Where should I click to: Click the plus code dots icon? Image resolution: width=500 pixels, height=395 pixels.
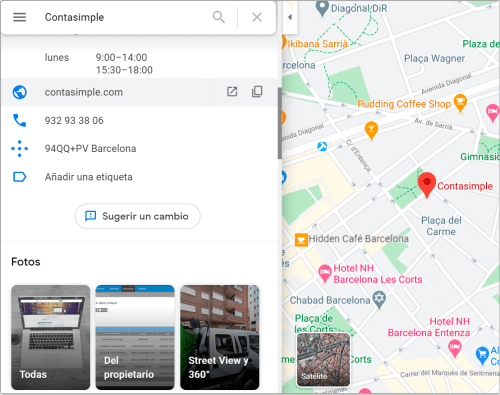coord(20,149)
